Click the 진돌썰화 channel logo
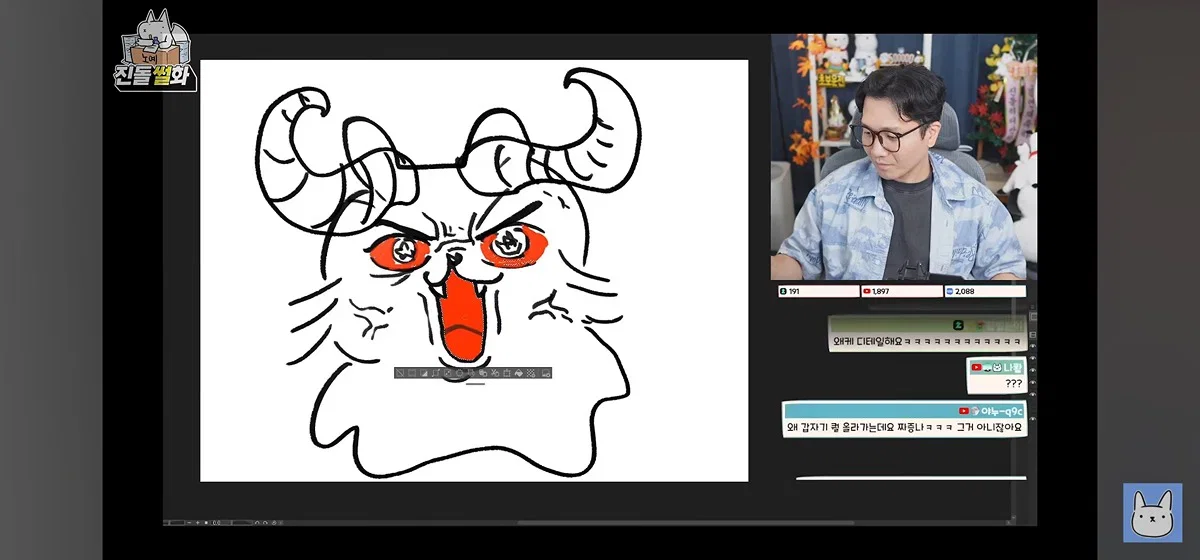Viewport: 1200px width, 560px height. coord(154,51)
